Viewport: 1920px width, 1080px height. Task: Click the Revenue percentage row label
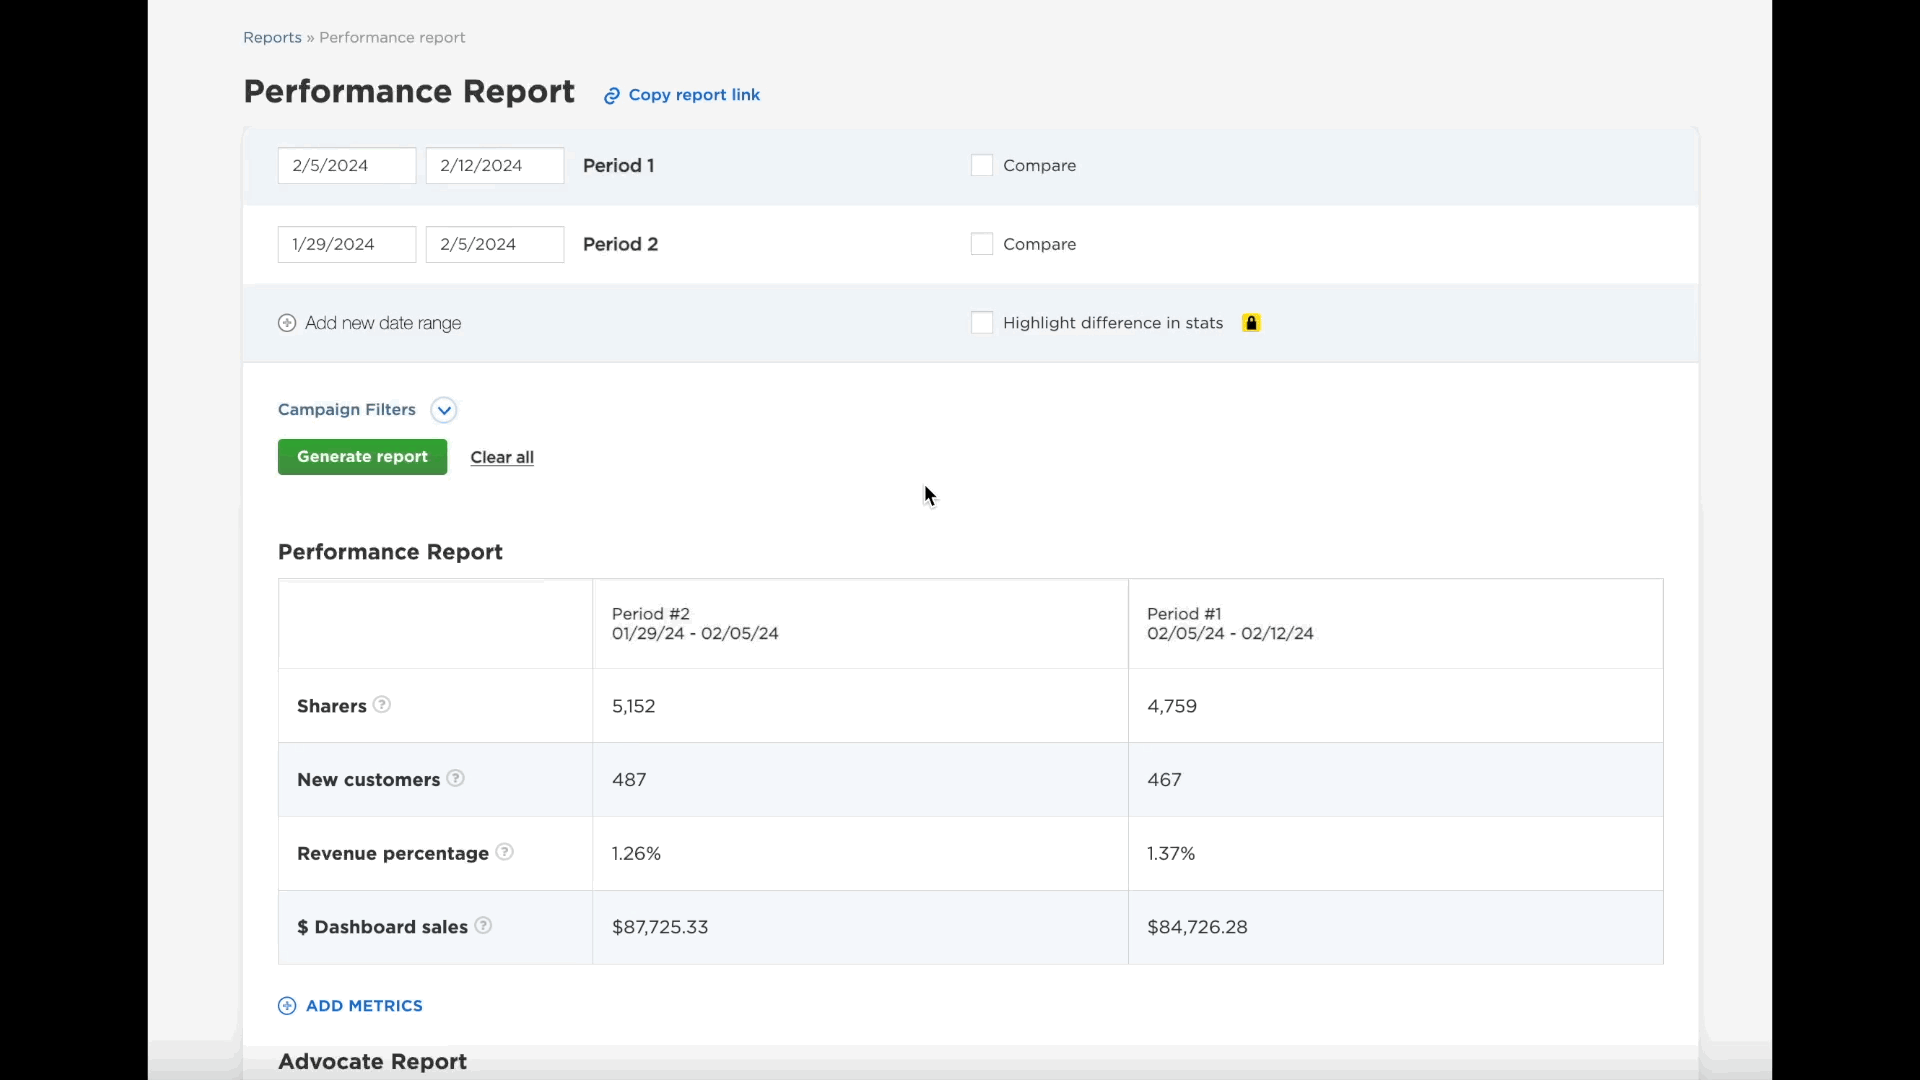coord(393,854)
